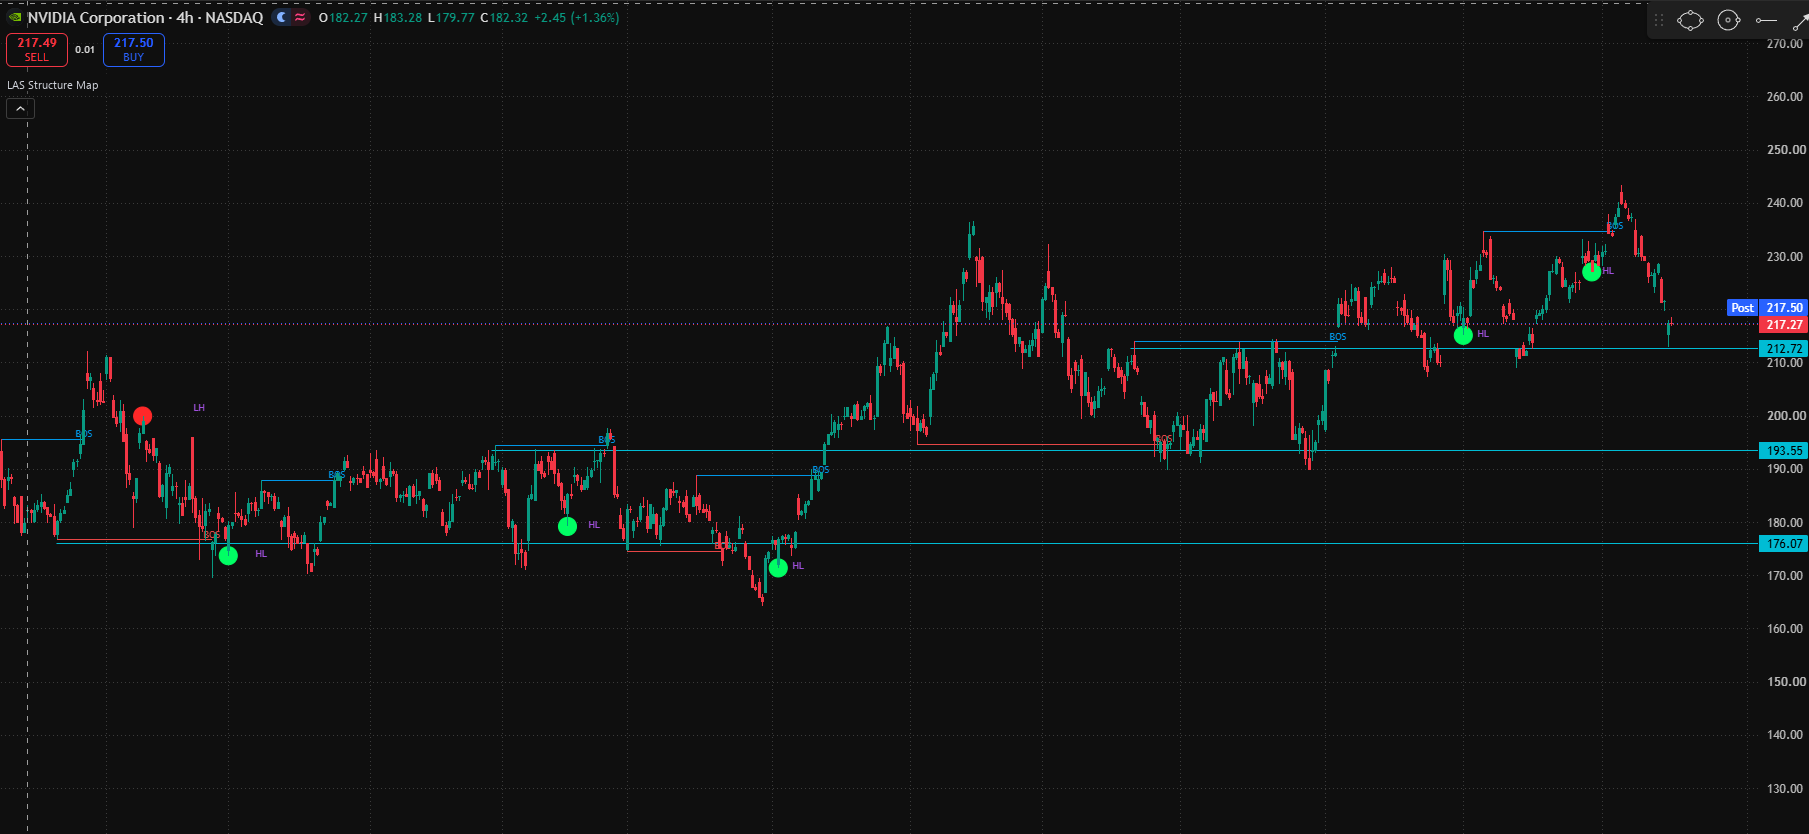
Task: Click the NVIDIA logo icon beside the symbol name
Action: (x=15, y=18)
